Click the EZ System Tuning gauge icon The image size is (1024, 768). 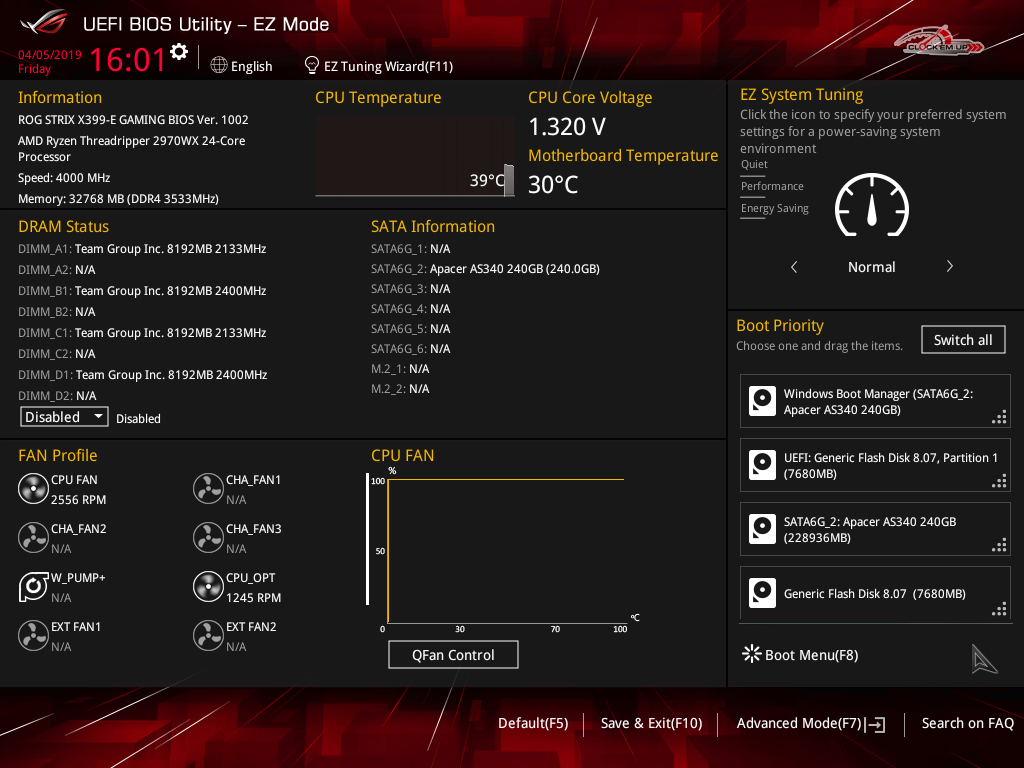click(871, 209)
